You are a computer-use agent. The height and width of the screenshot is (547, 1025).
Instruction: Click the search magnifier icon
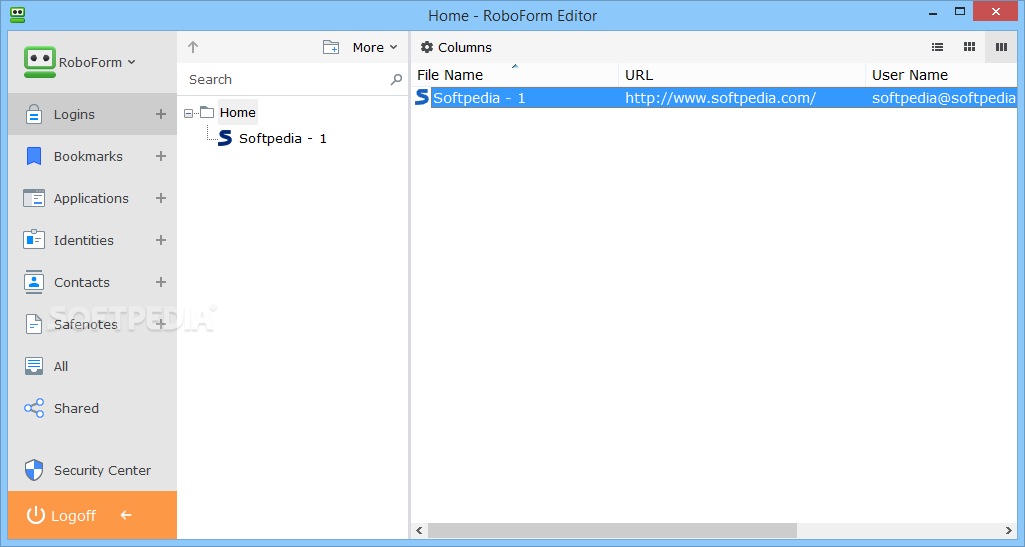point(396,79)
